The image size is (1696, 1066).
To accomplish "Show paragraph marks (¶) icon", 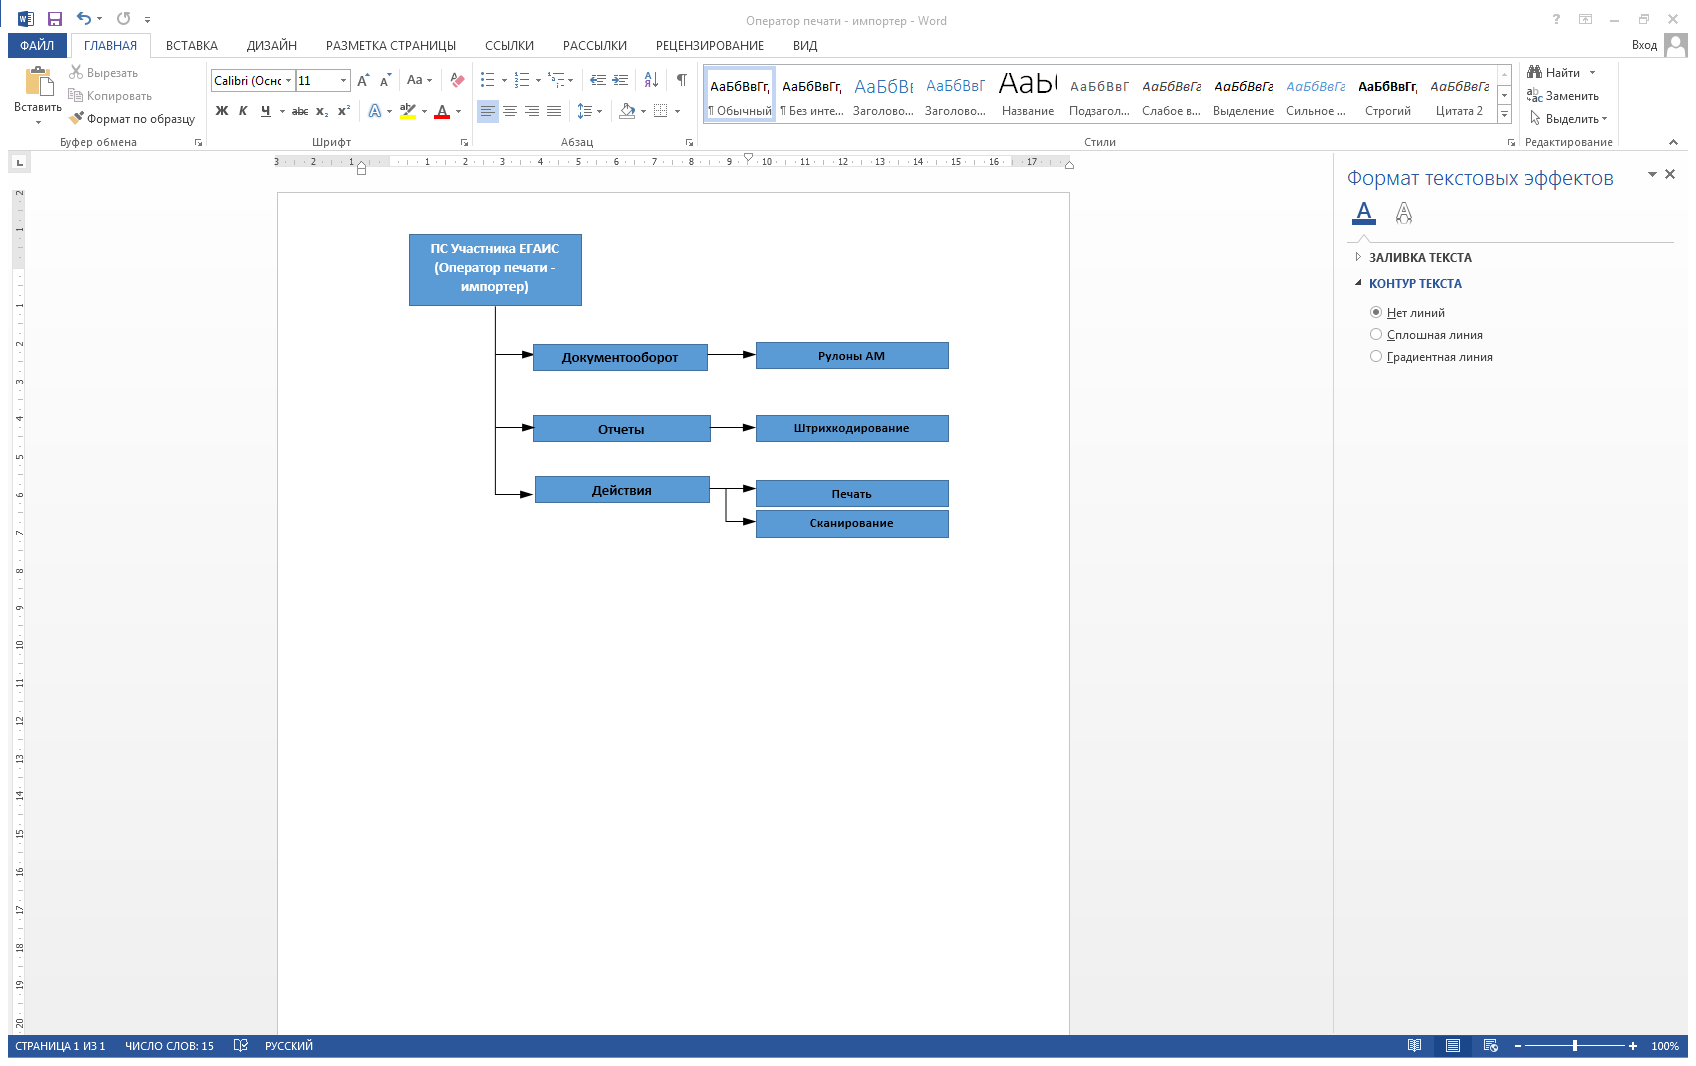I will pyautogui.click(x=681, y=81).
